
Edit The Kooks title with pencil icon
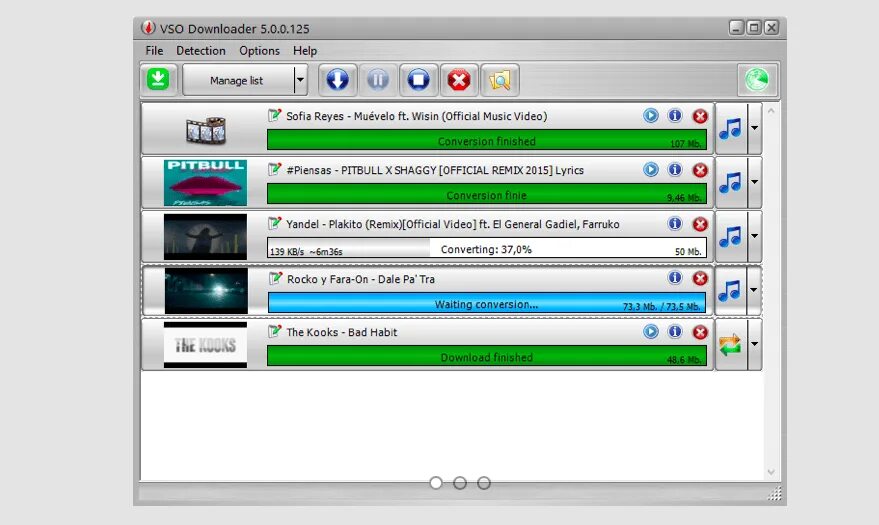[275, 331]
